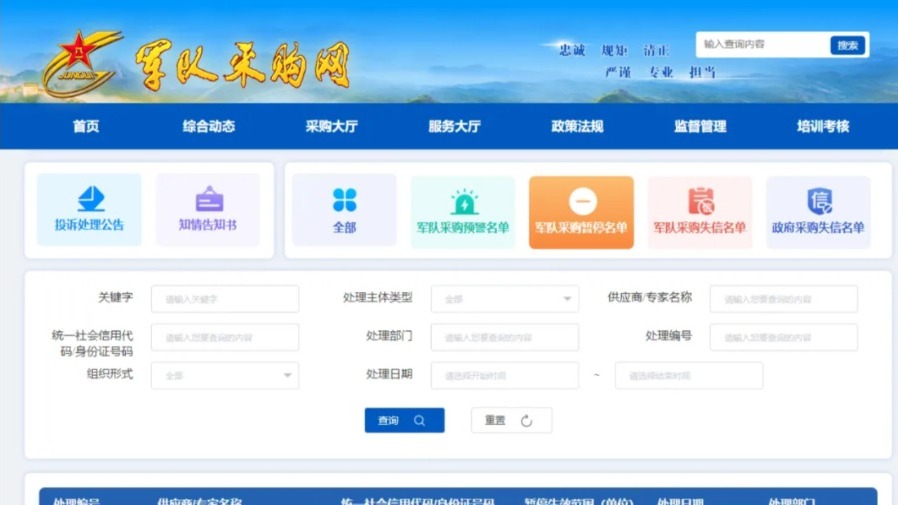The height and width of the screenshot is (505, 898).
Task: Open 服务大厅 navigation item
Action: tap(454, 127)
